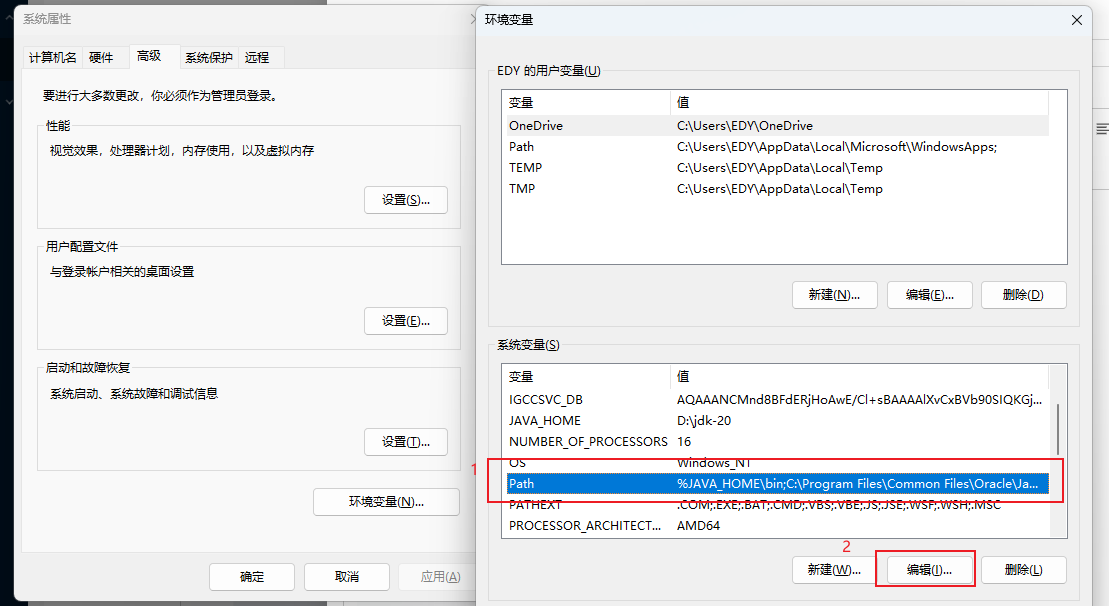Add a system variable with 新建(W)
This screenshot has width=1109, height=607.
pos(834,570)
